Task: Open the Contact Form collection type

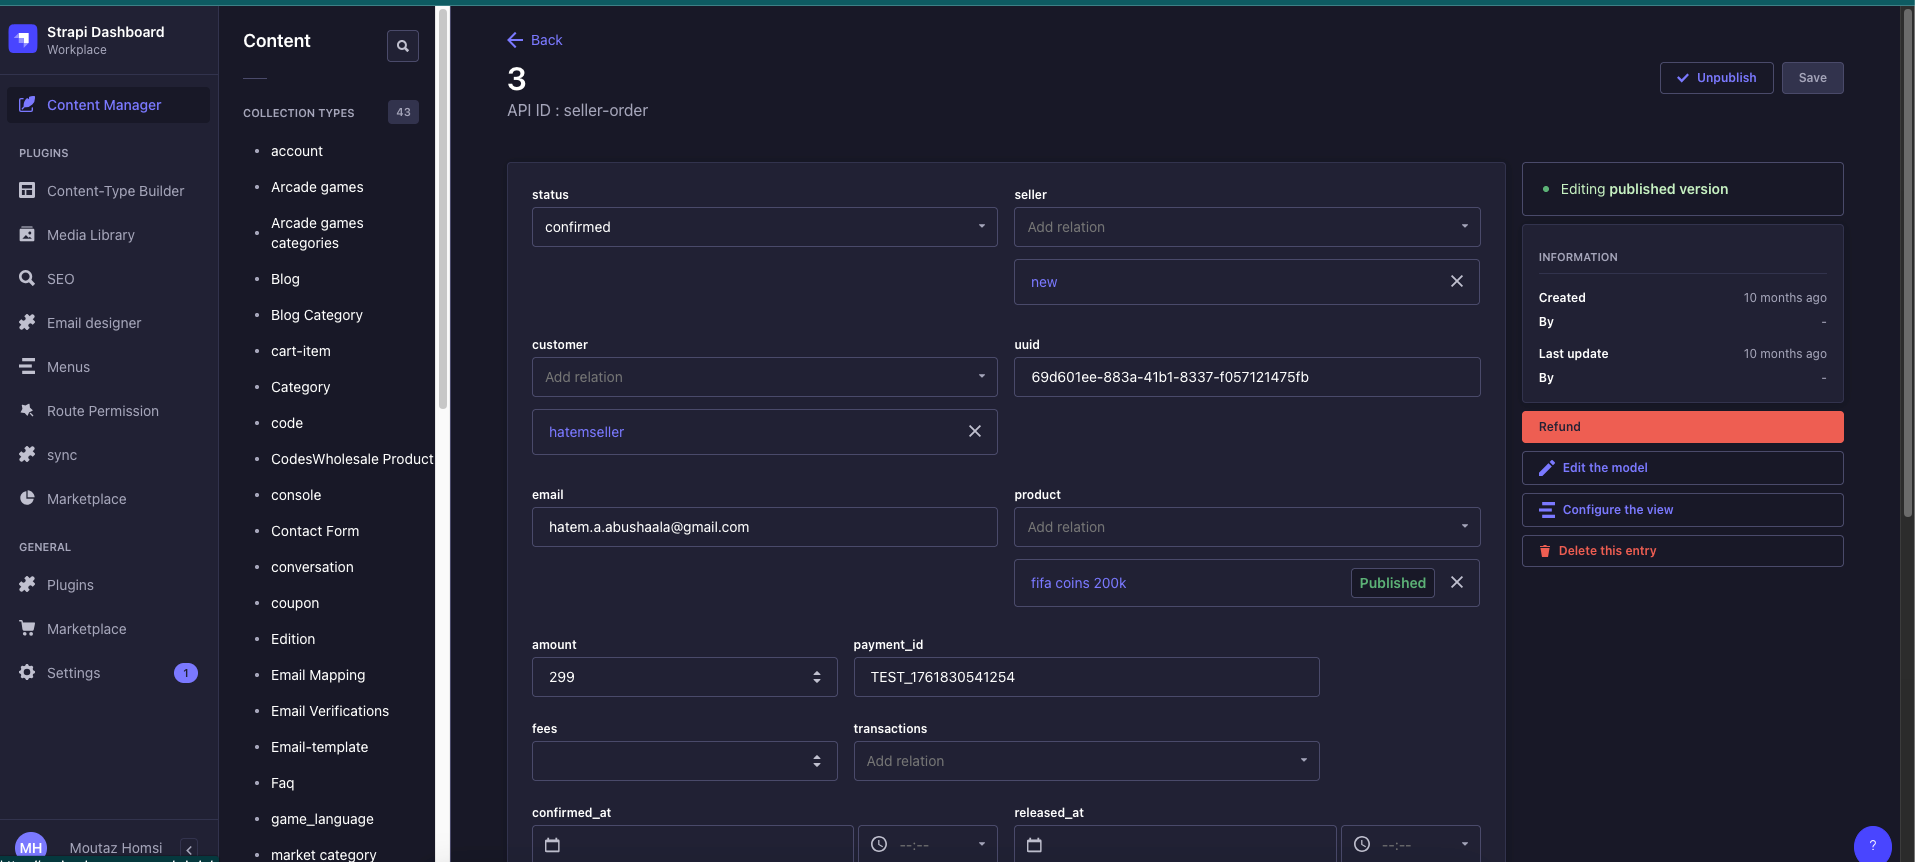Action: coord(315,531)
